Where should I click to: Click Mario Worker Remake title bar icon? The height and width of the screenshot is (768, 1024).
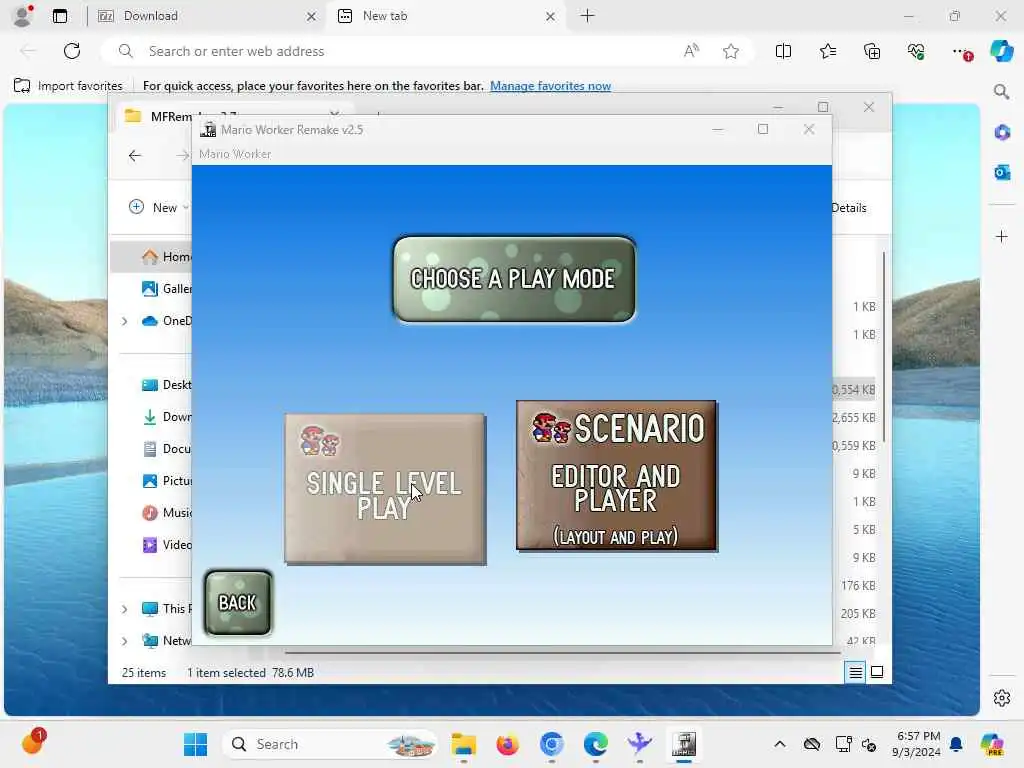(208, 129)
